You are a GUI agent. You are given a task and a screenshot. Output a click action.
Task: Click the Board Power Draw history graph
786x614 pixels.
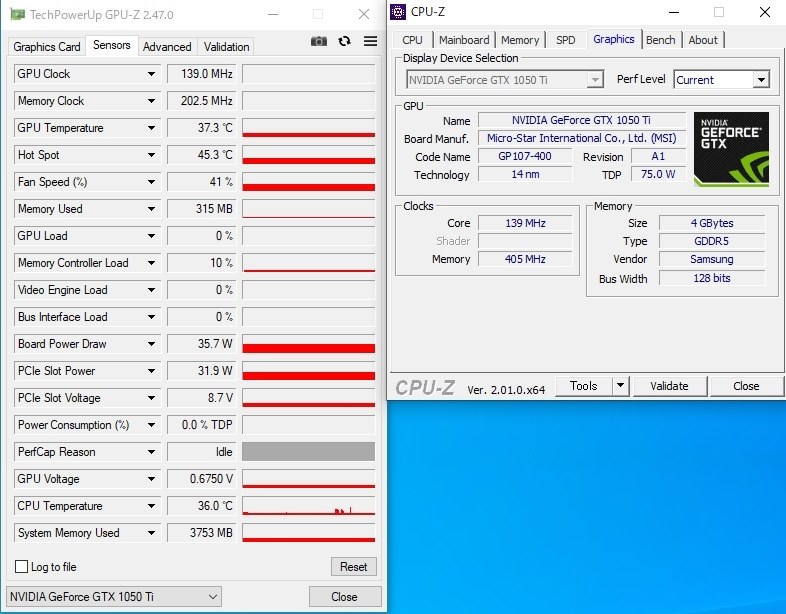coord(308,344)
